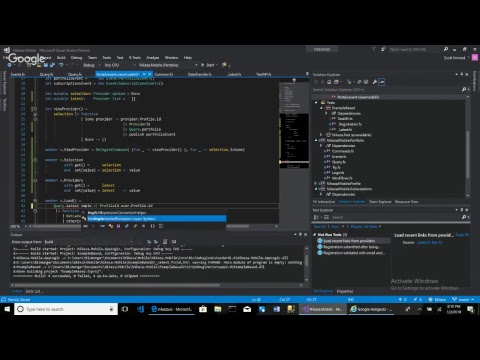Click the Solution Explorer vertical scrollbar thumb
This screenshot has height=360, width=480.
click(x=468, y=154)
